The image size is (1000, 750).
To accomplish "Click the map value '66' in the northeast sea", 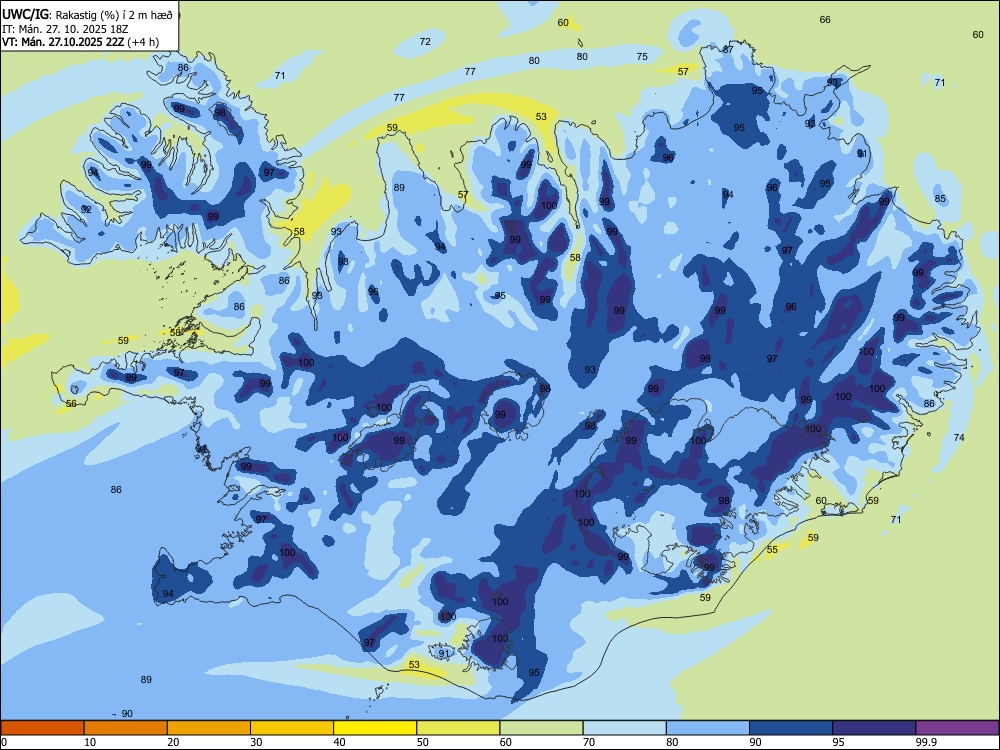I will (825, 20).
